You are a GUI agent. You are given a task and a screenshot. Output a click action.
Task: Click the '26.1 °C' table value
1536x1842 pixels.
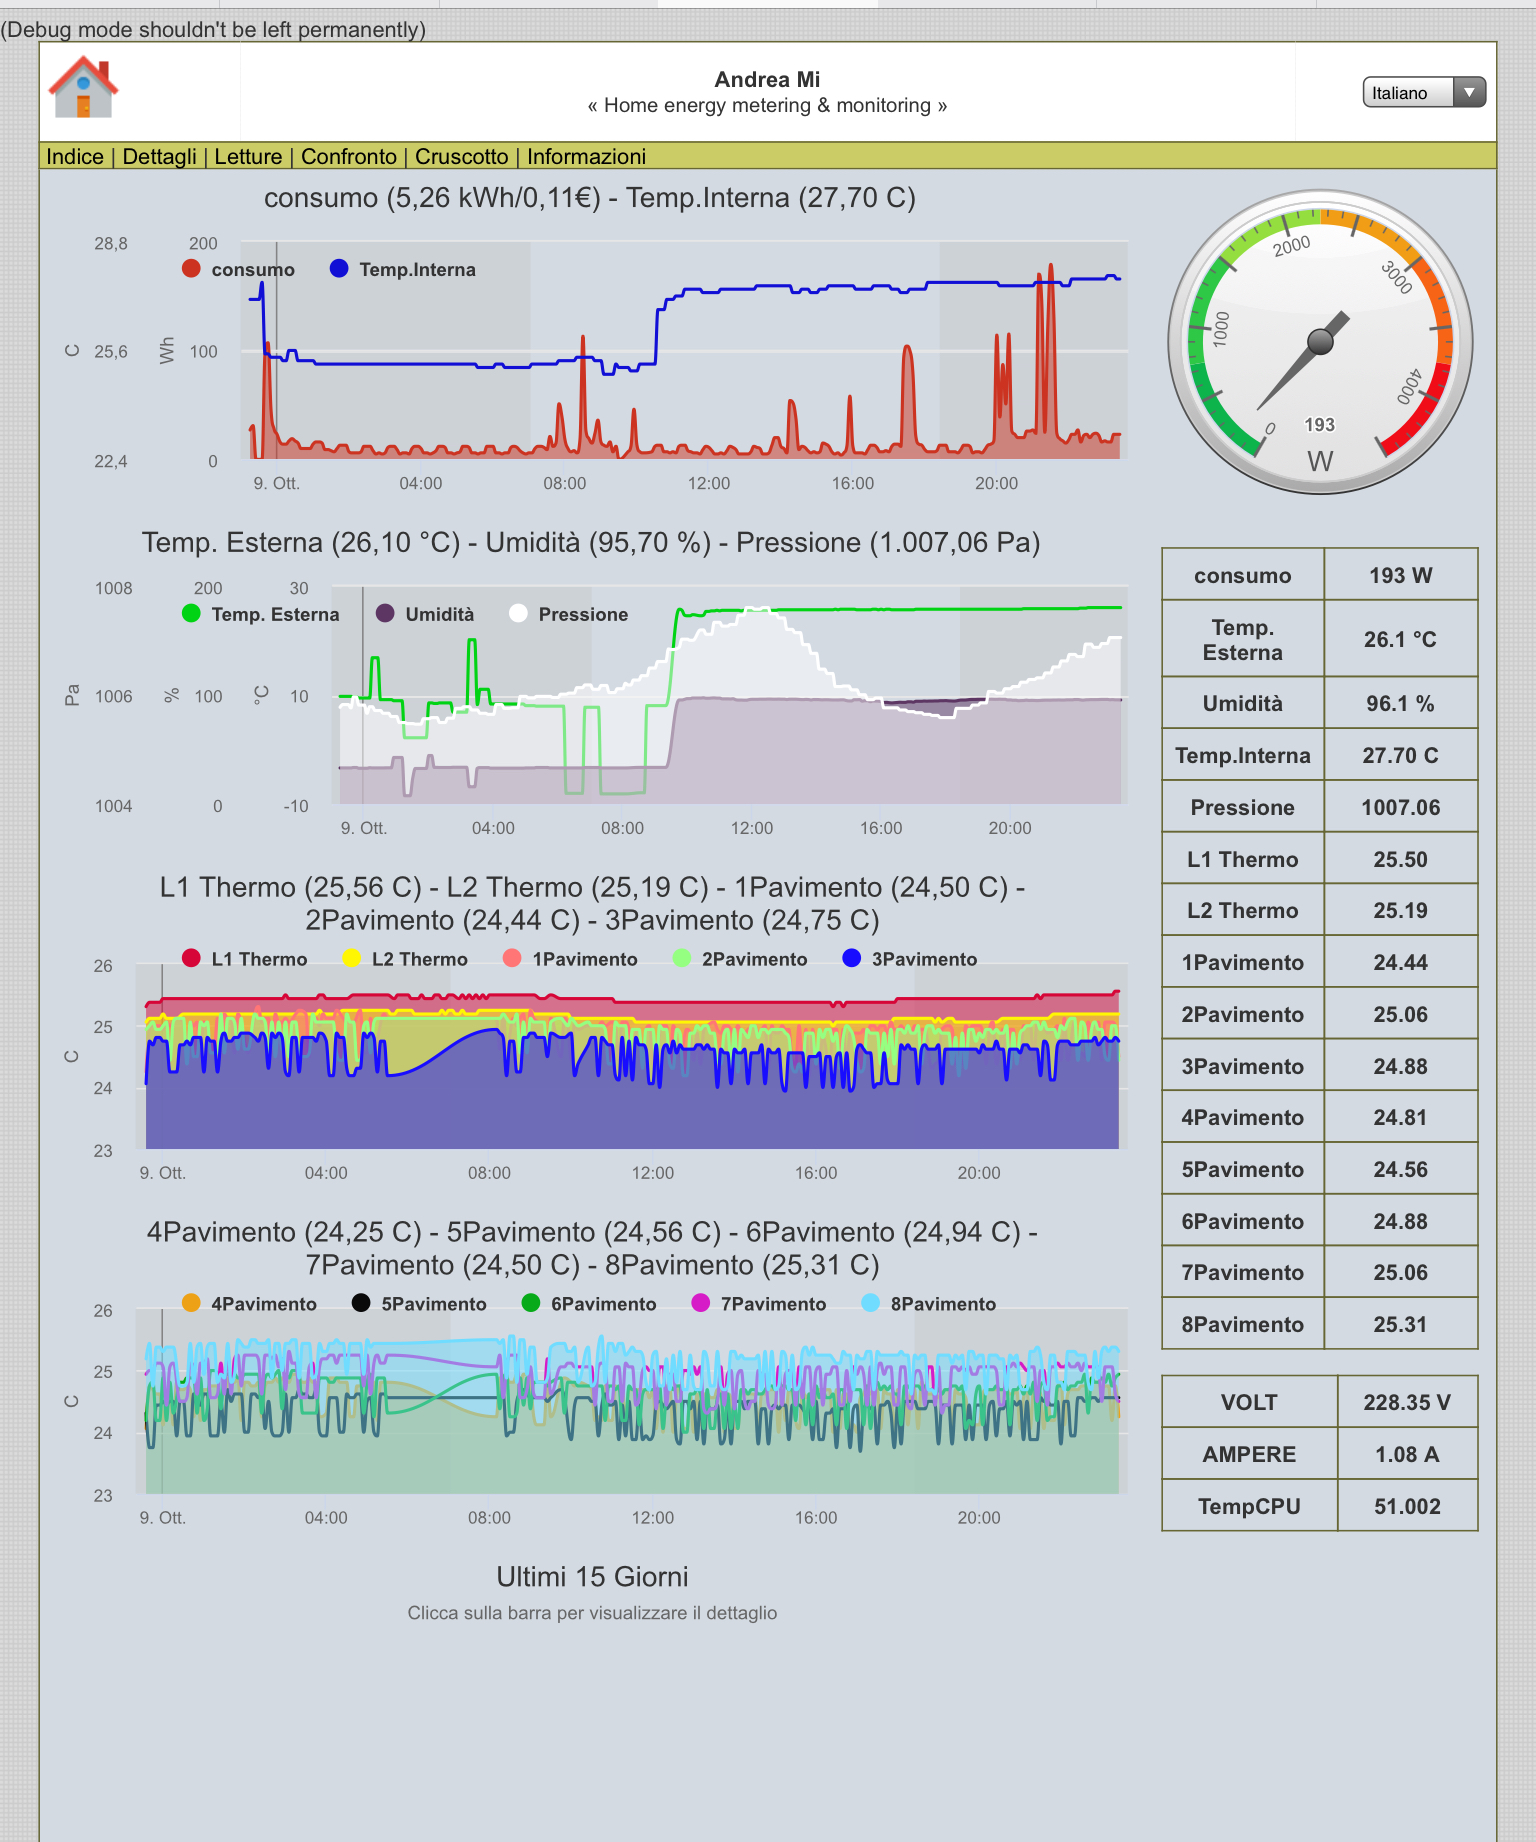(1401, 639)
